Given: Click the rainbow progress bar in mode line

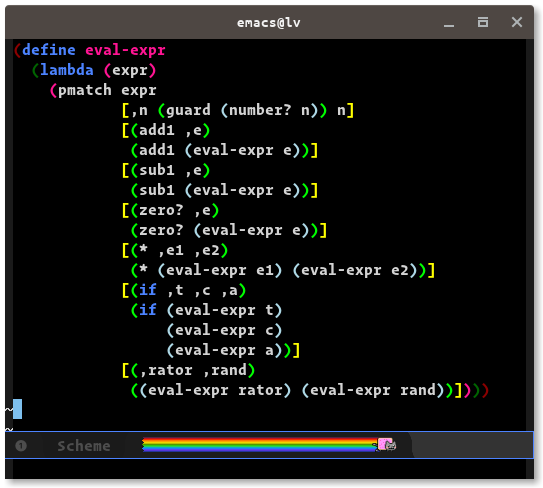Looking at the screenshot, I should click(x=260, y=445).
